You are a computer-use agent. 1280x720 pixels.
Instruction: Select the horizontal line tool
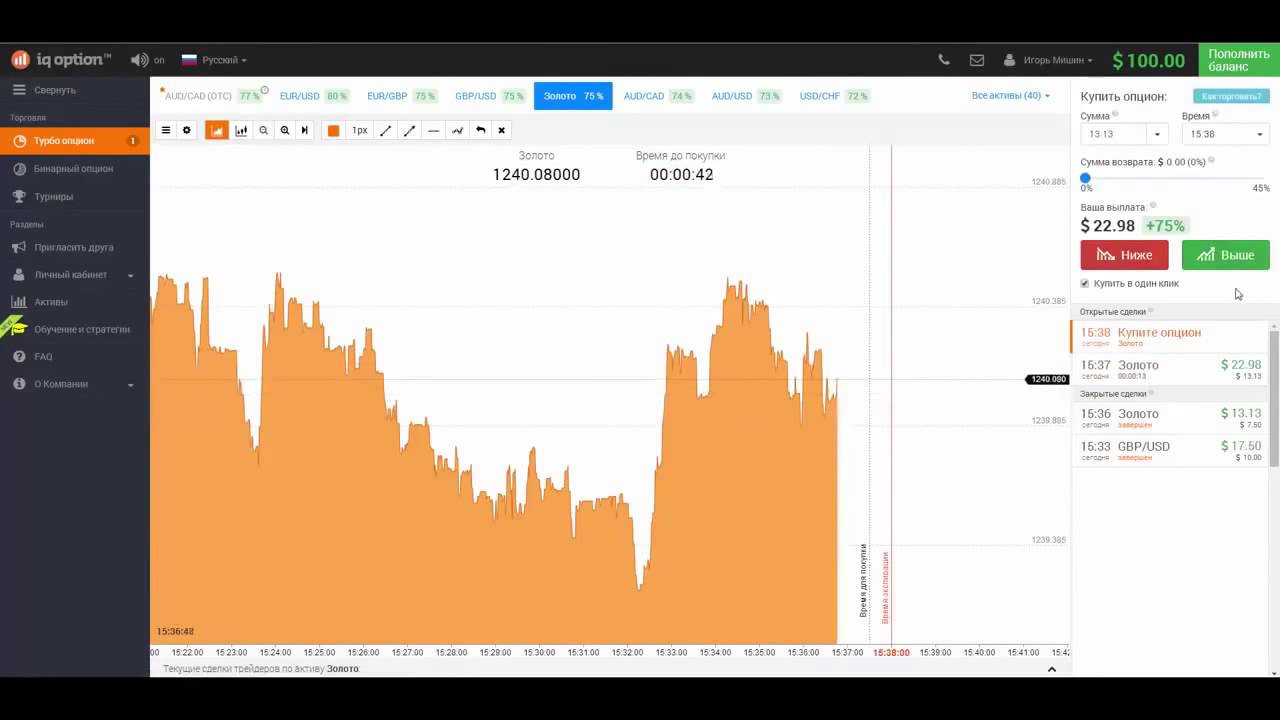click(433, 130)
